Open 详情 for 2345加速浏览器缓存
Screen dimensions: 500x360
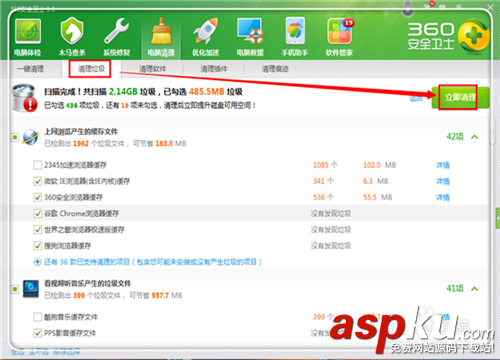[x=443, y=165]
